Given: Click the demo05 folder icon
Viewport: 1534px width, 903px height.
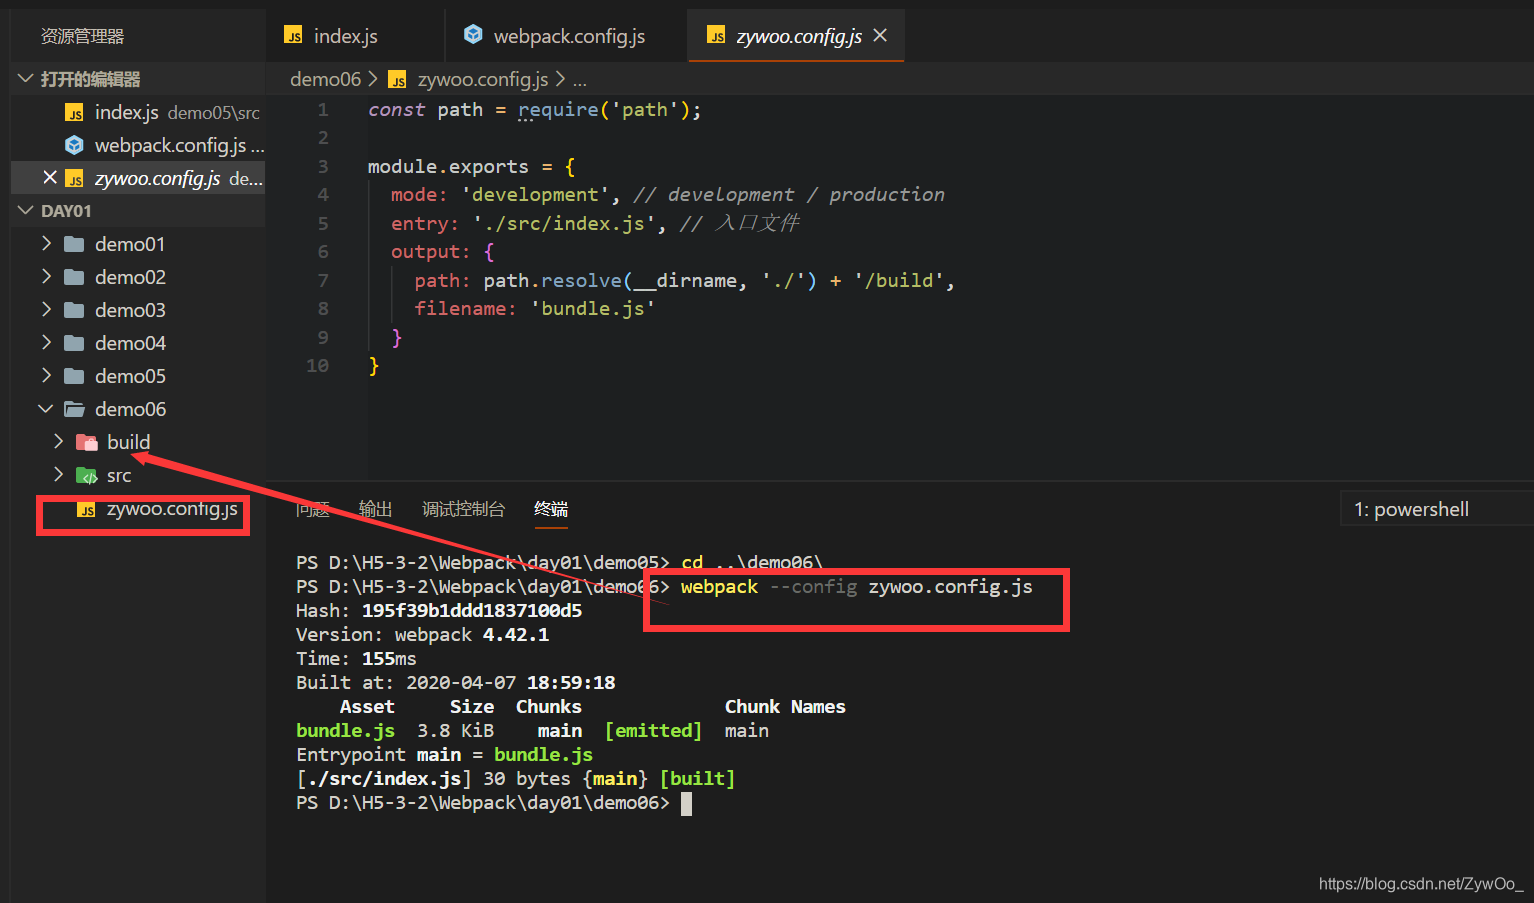Looking at the screenshot, I should click(74, 376).
